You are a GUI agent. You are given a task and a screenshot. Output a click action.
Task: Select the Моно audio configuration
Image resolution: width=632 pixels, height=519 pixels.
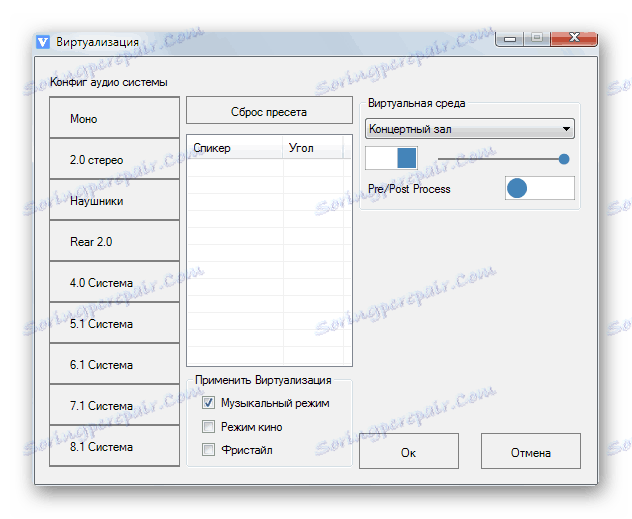coord(114,117)
